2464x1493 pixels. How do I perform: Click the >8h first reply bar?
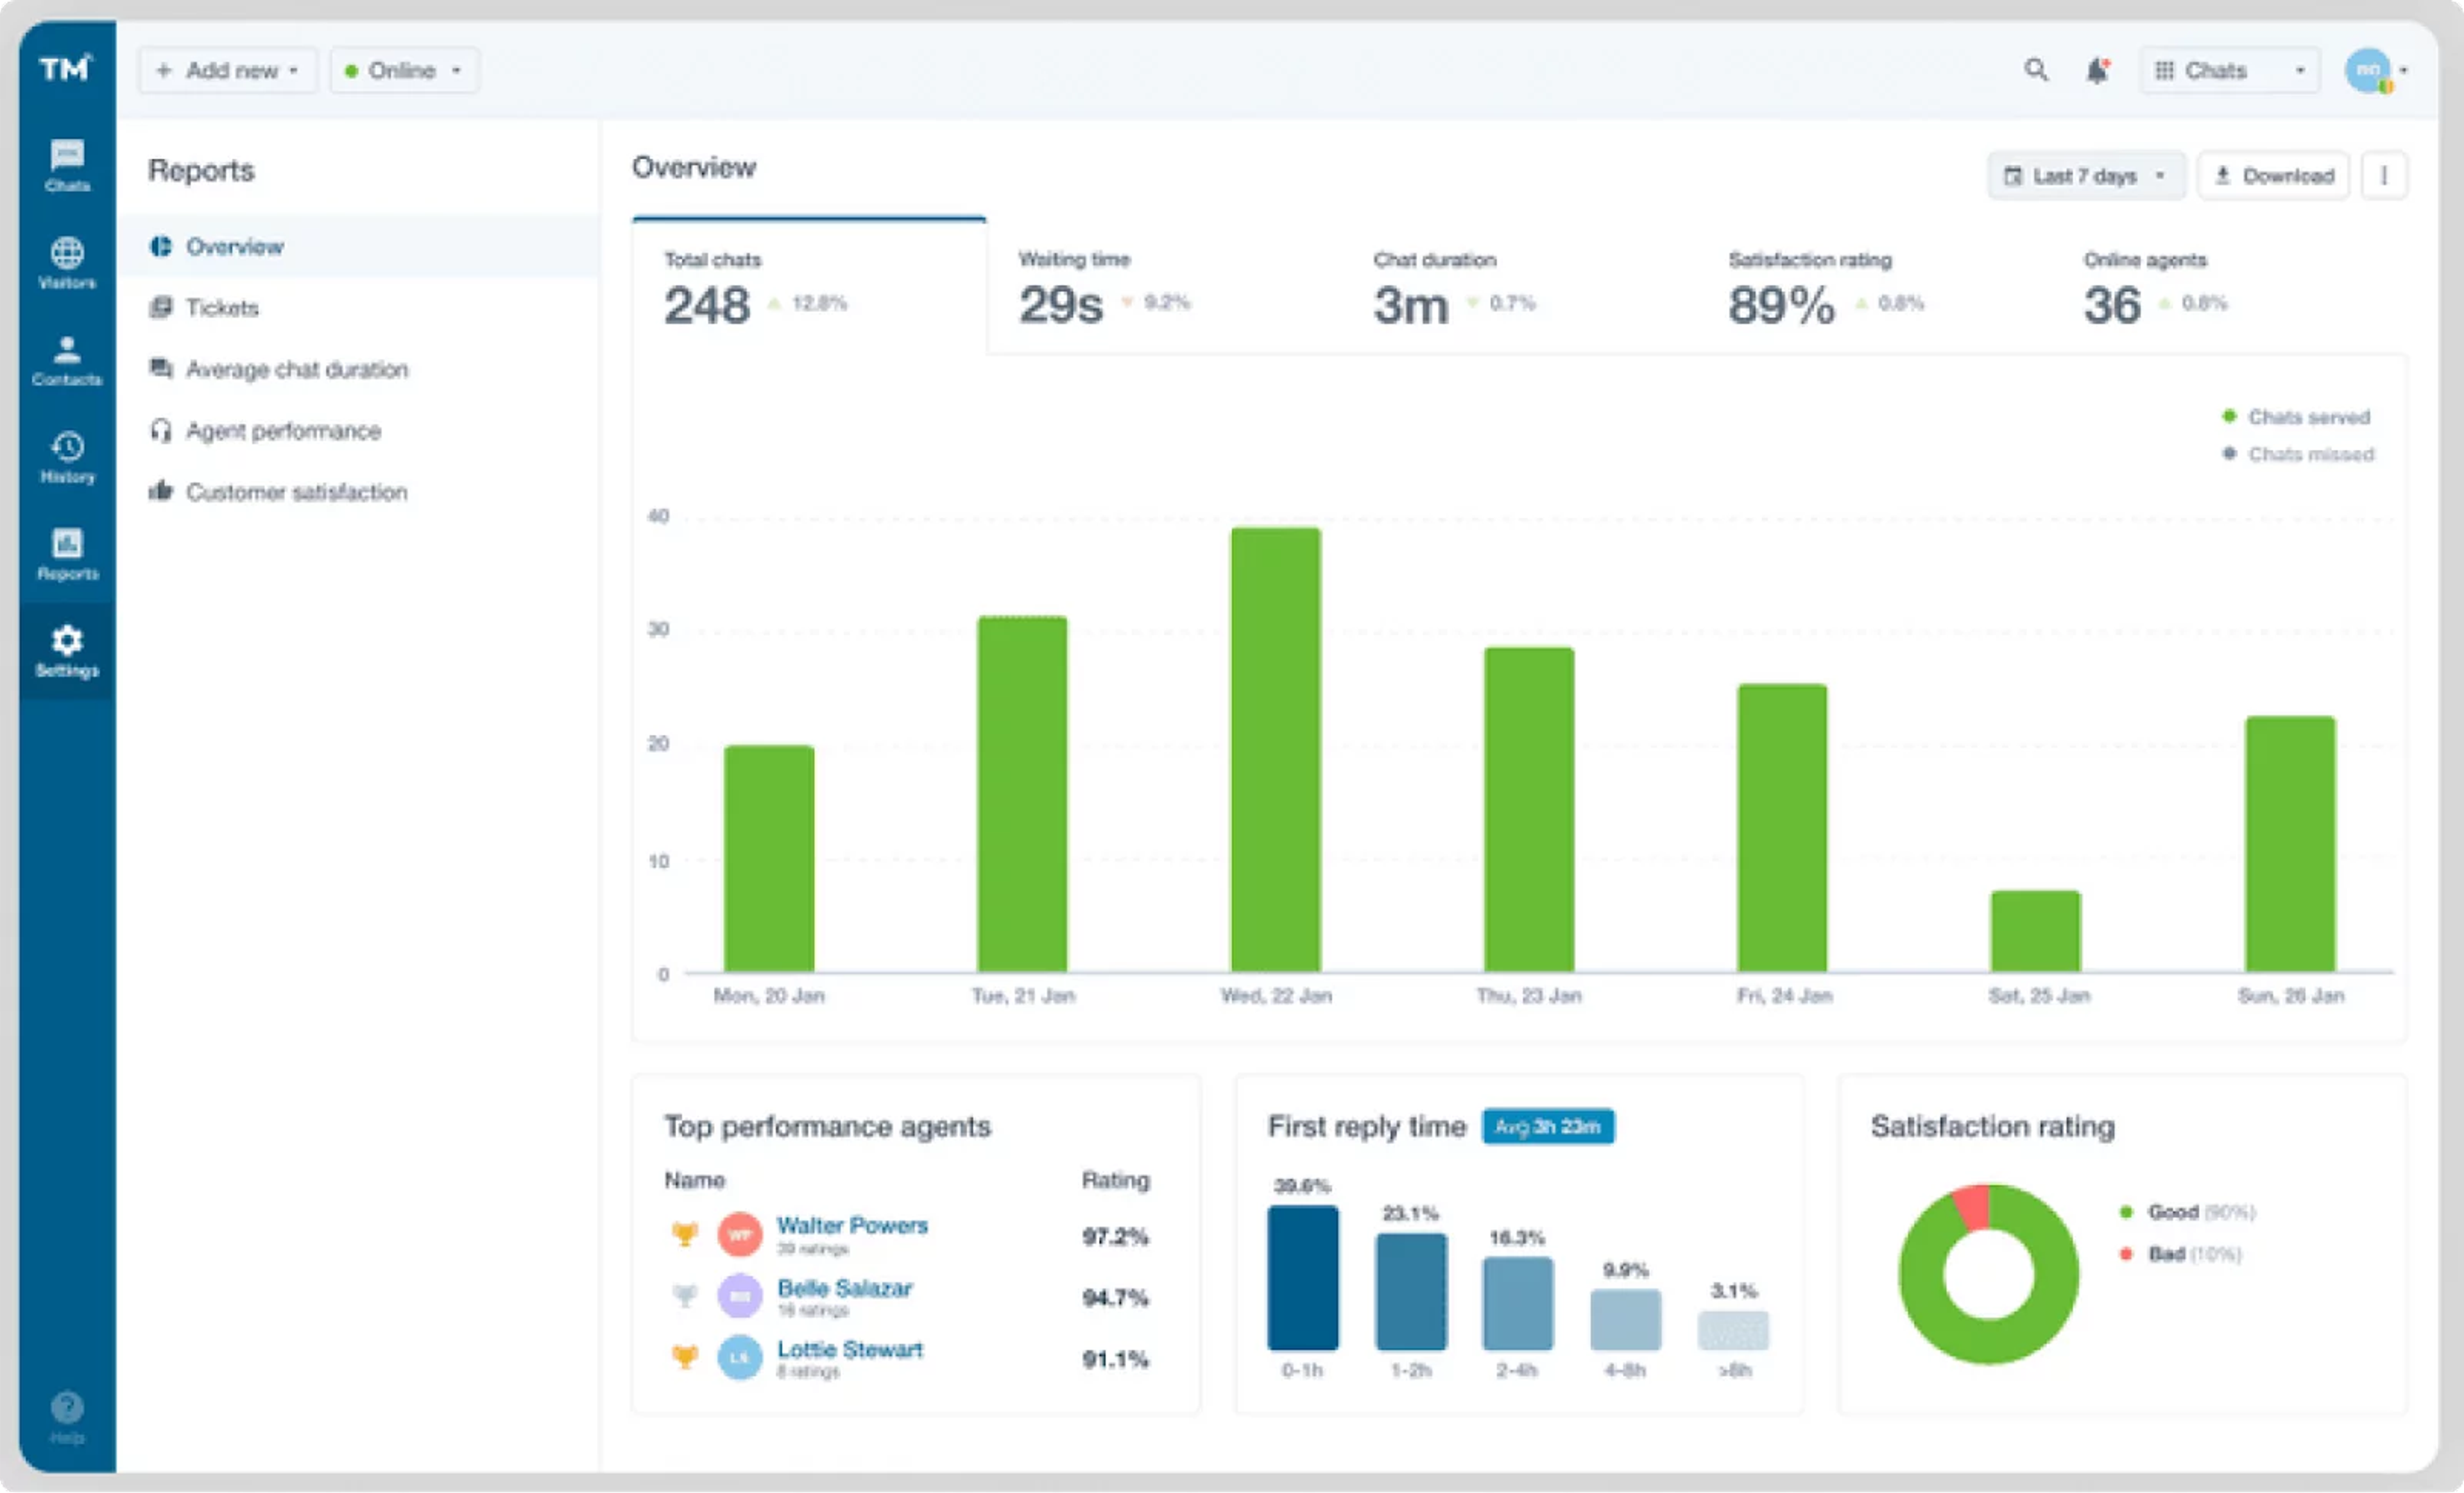[x=1733, y=1331]
